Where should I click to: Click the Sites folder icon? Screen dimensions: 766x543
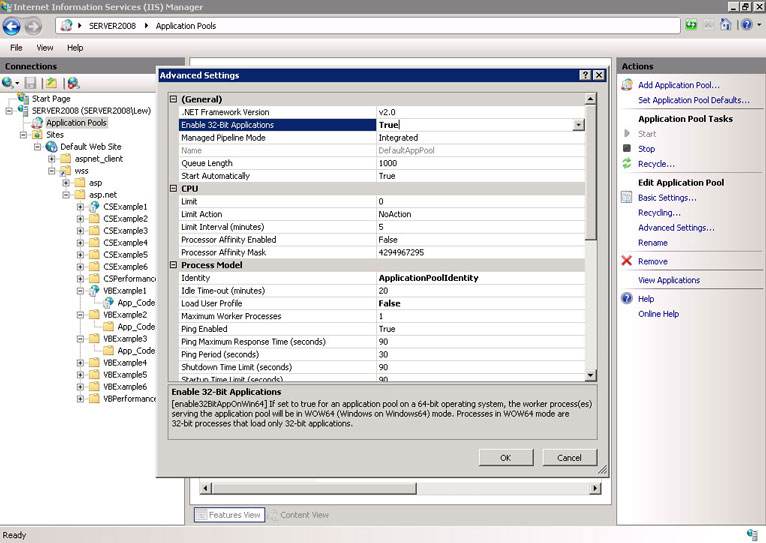click(x=37, y=135)
